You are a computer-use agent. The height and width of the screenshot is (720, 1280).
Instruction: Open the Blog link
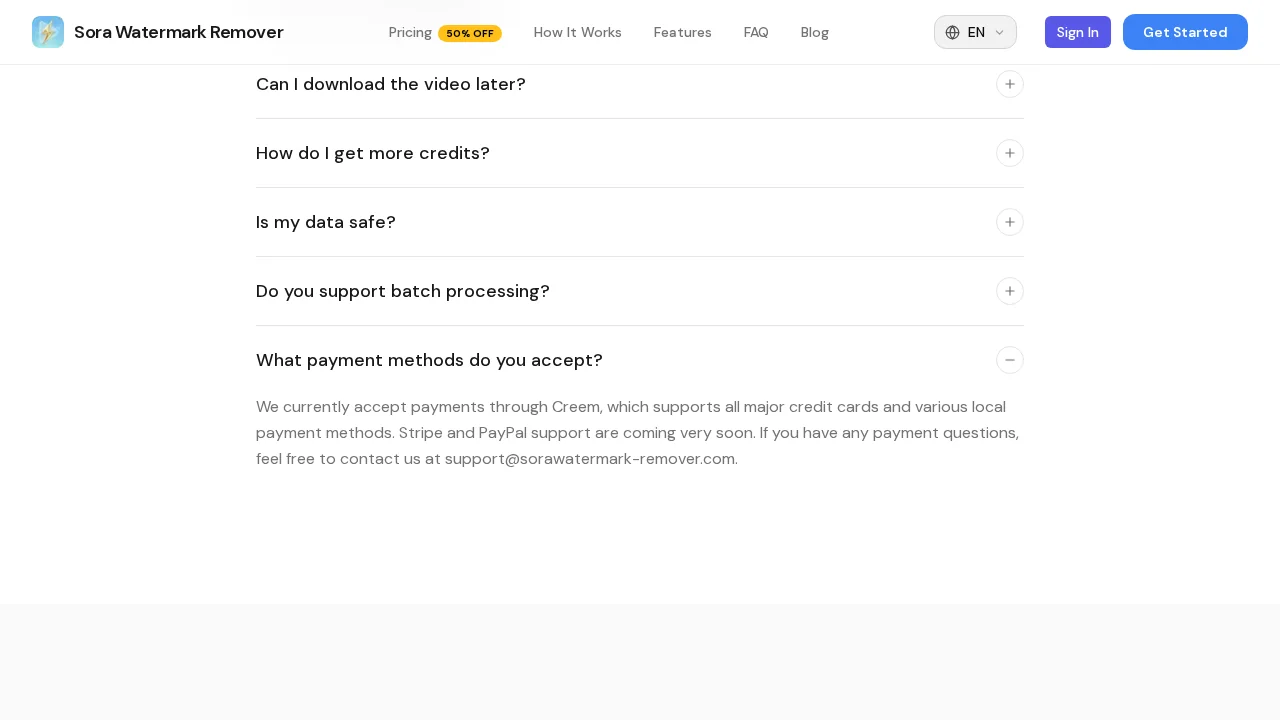814,32
